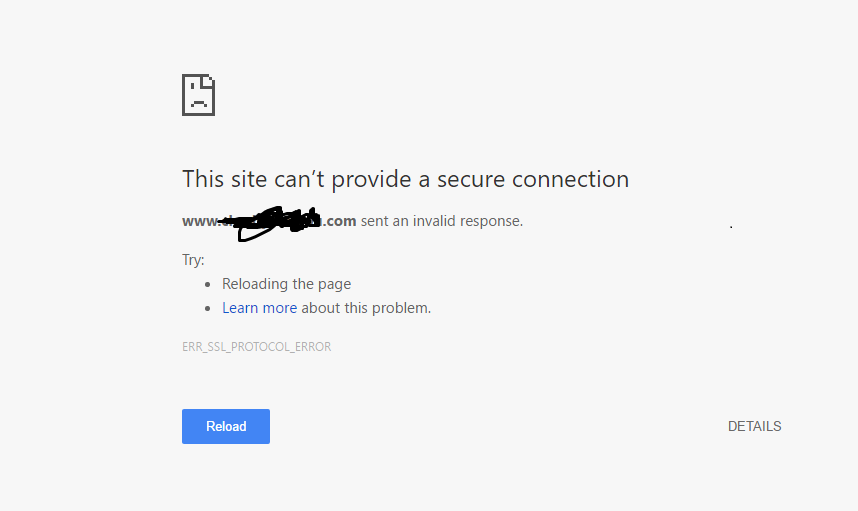The height and width of the screenshot is (511, 858).
Task: Click the word "connection" in the heading
Action: pos(571,179)
